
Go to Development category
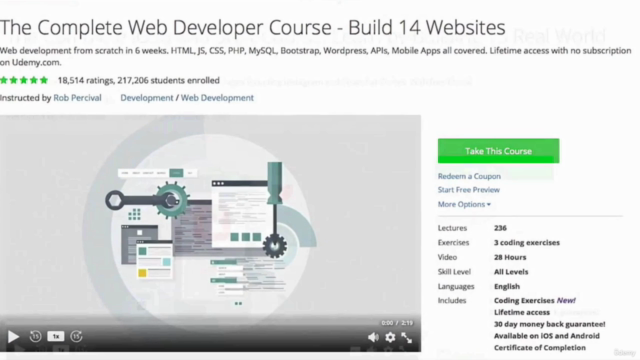pyautogui.click(x=147, y=98)
